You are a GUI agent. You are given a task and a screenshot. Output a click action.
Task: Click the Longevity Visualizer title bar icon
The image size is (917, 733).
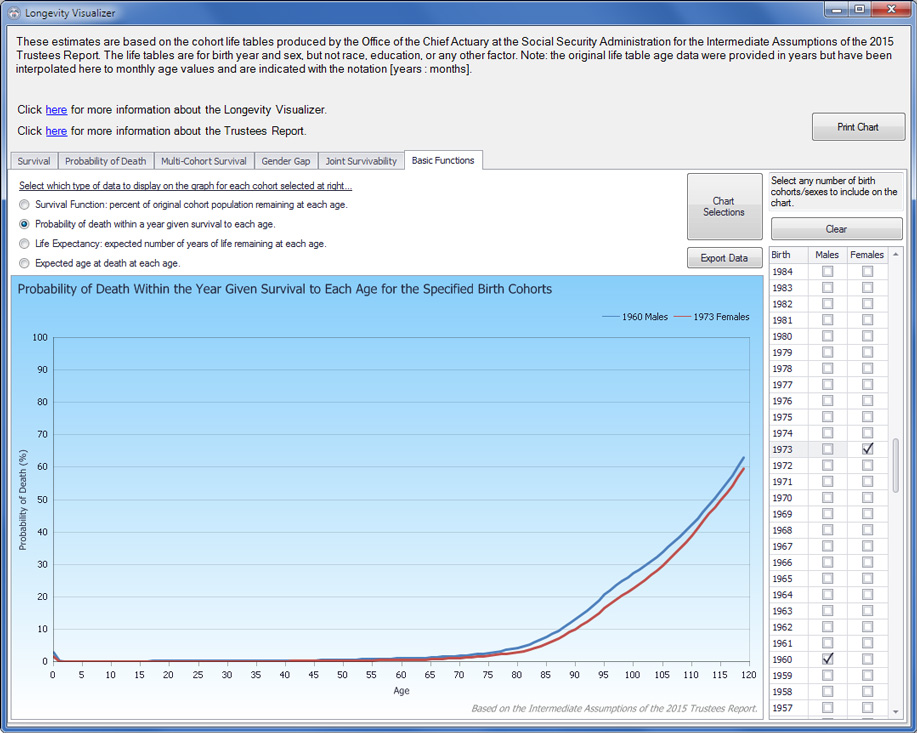[13, 13]
